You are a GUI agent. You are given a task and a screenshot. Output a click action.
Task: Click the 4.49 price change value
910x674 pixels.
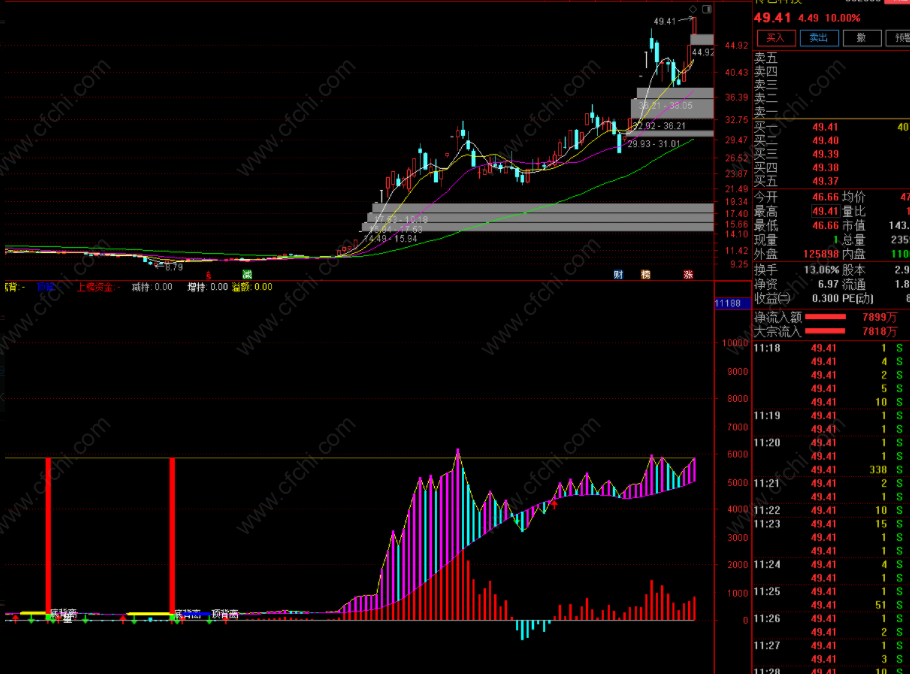(808, 18)
